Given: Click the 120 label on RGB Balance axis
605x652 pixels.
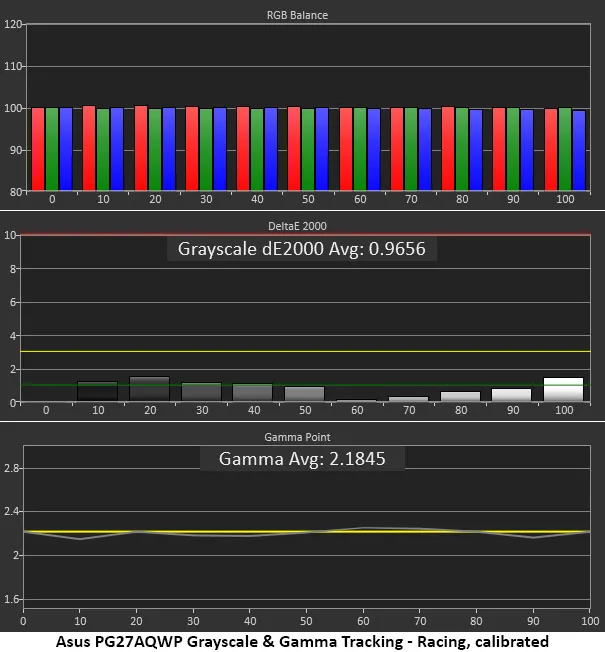Looking at the screenshot, I should [x=13, y=24].
